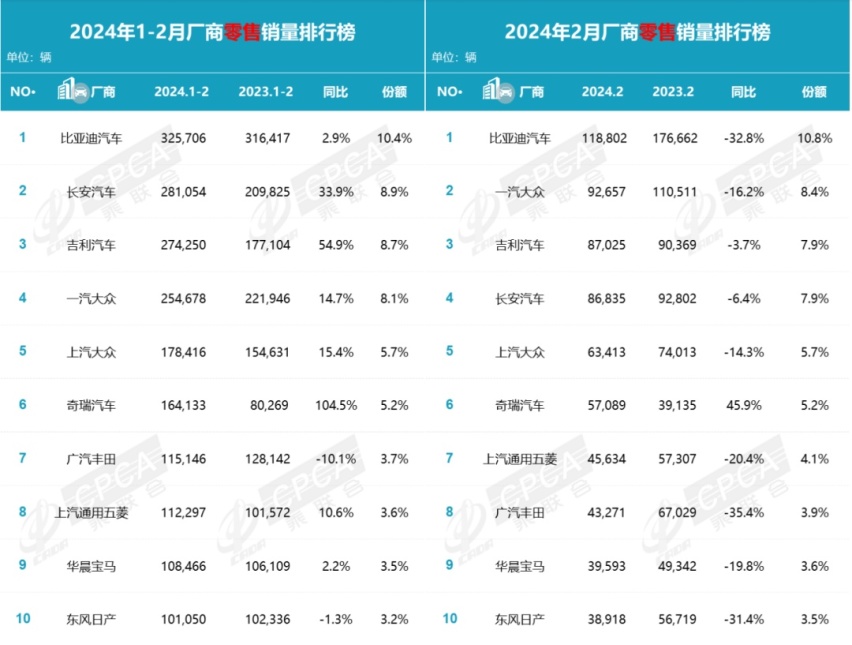Click the -31.4% cell
Viewport: 852px width, 645px height.
(x=744, y=619)
